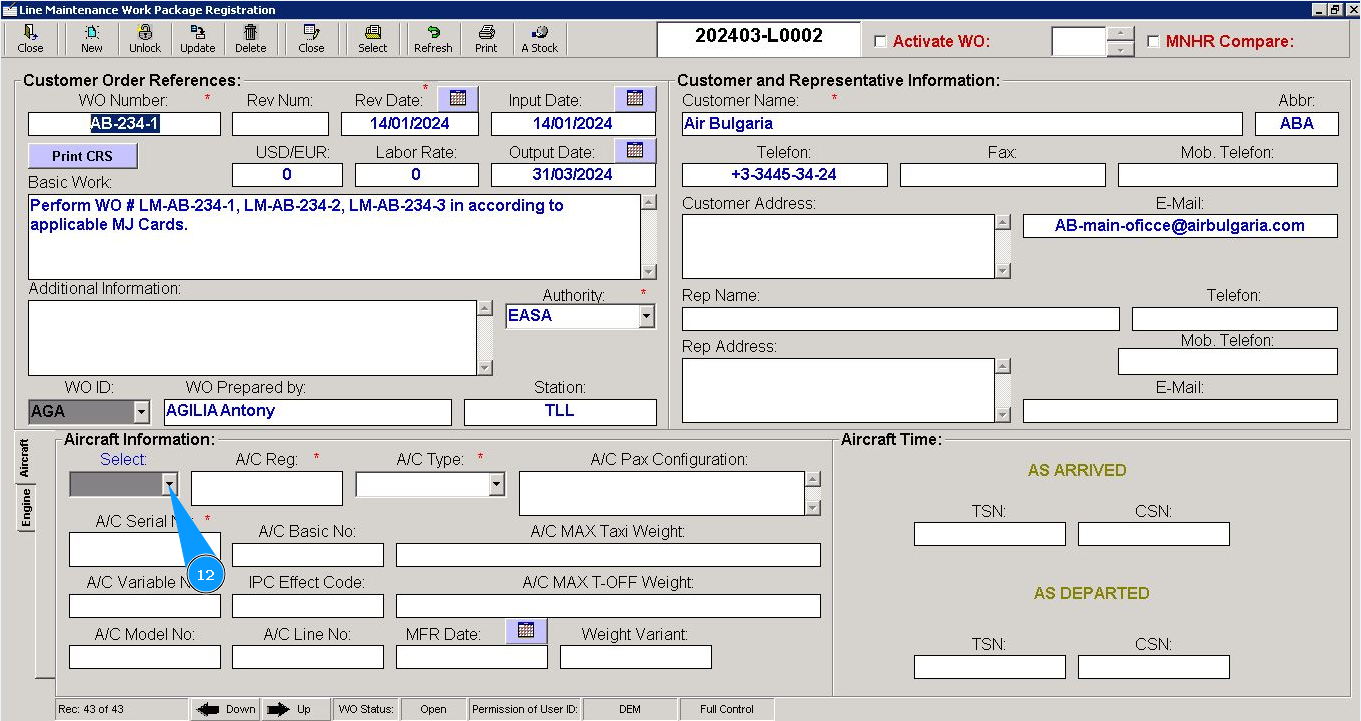1361x721 pixels.
Task: Switch to the Engine vertical tab
Action: pos(26,508)
